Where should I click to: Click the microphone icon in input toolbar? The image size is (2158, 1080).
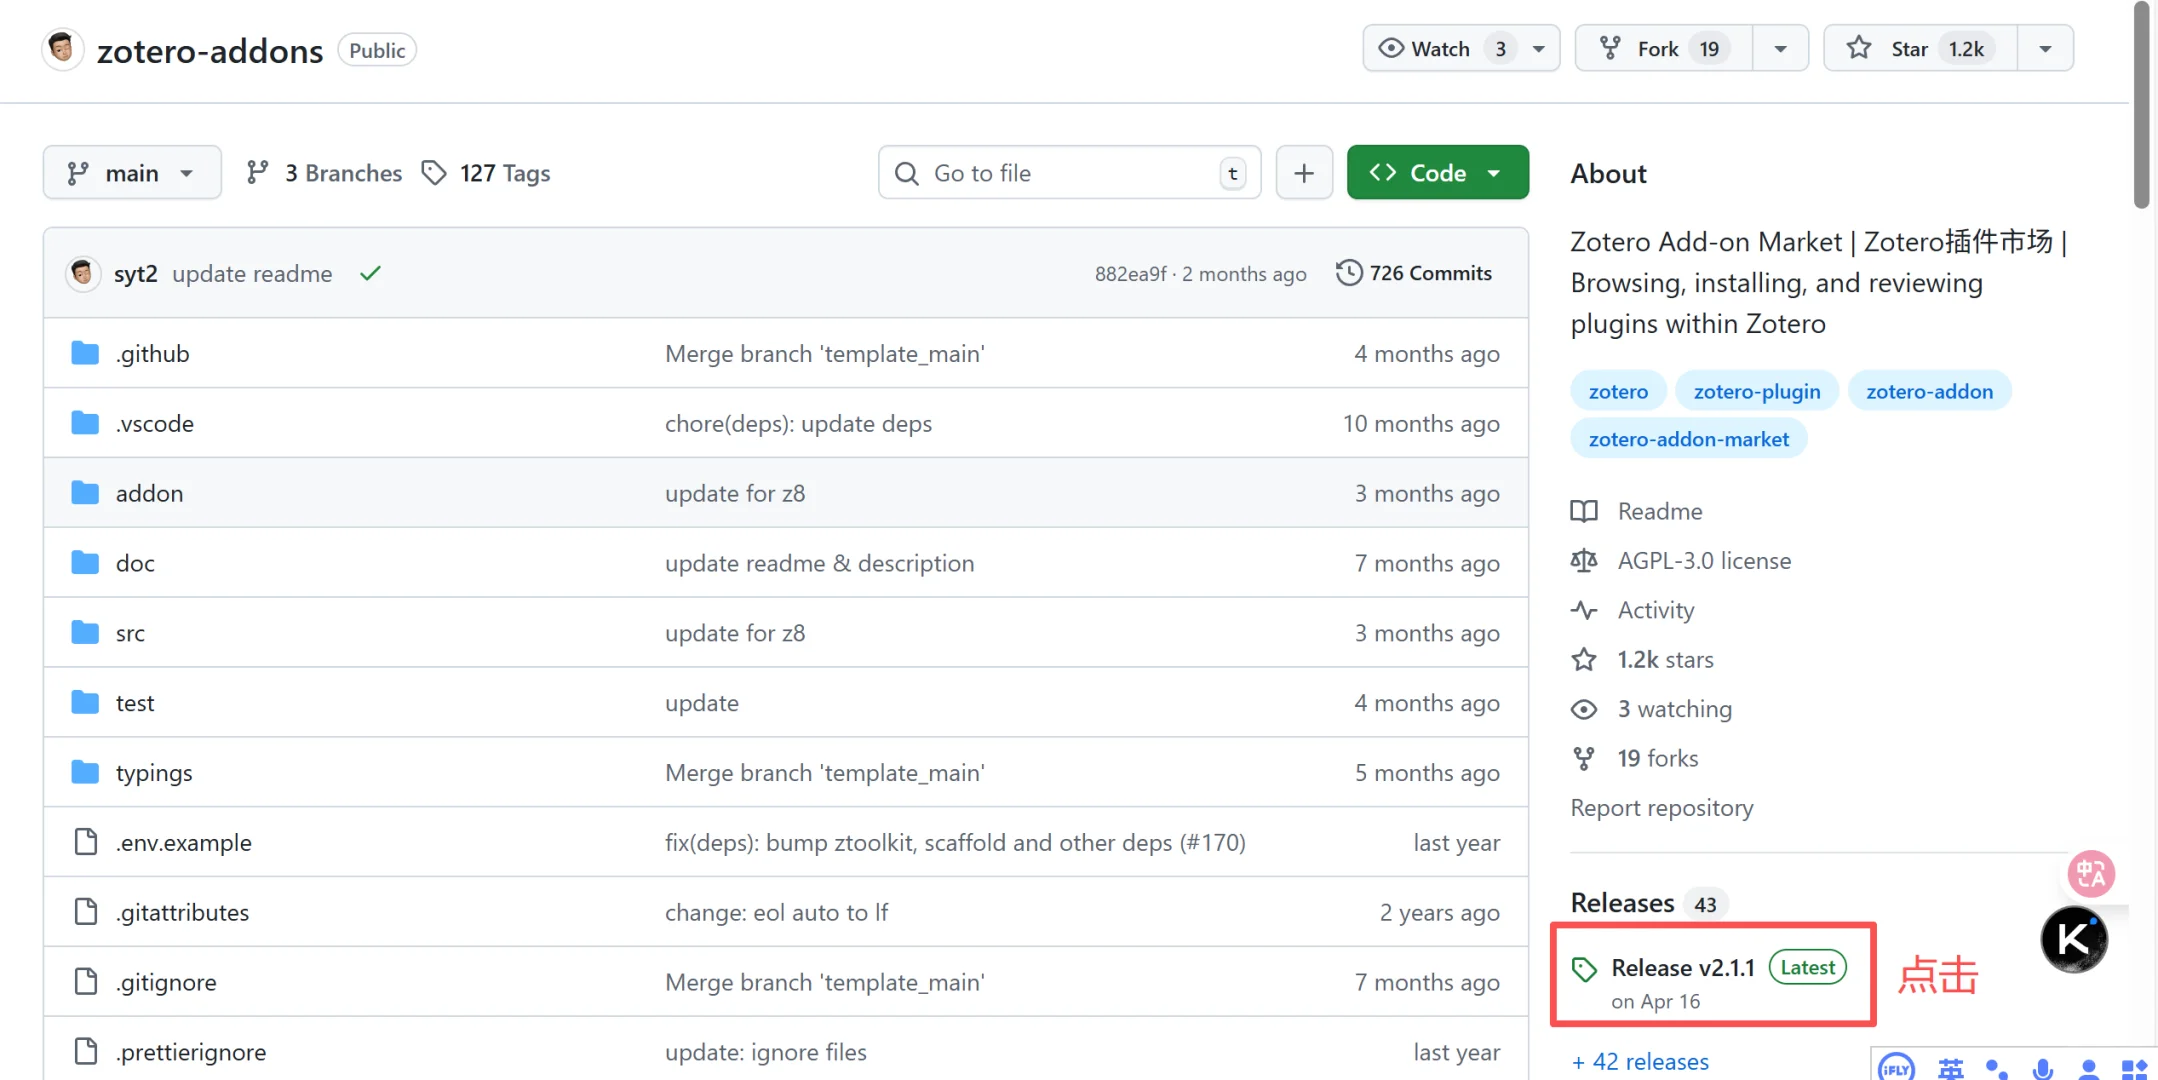(x=2043, y=1068)
